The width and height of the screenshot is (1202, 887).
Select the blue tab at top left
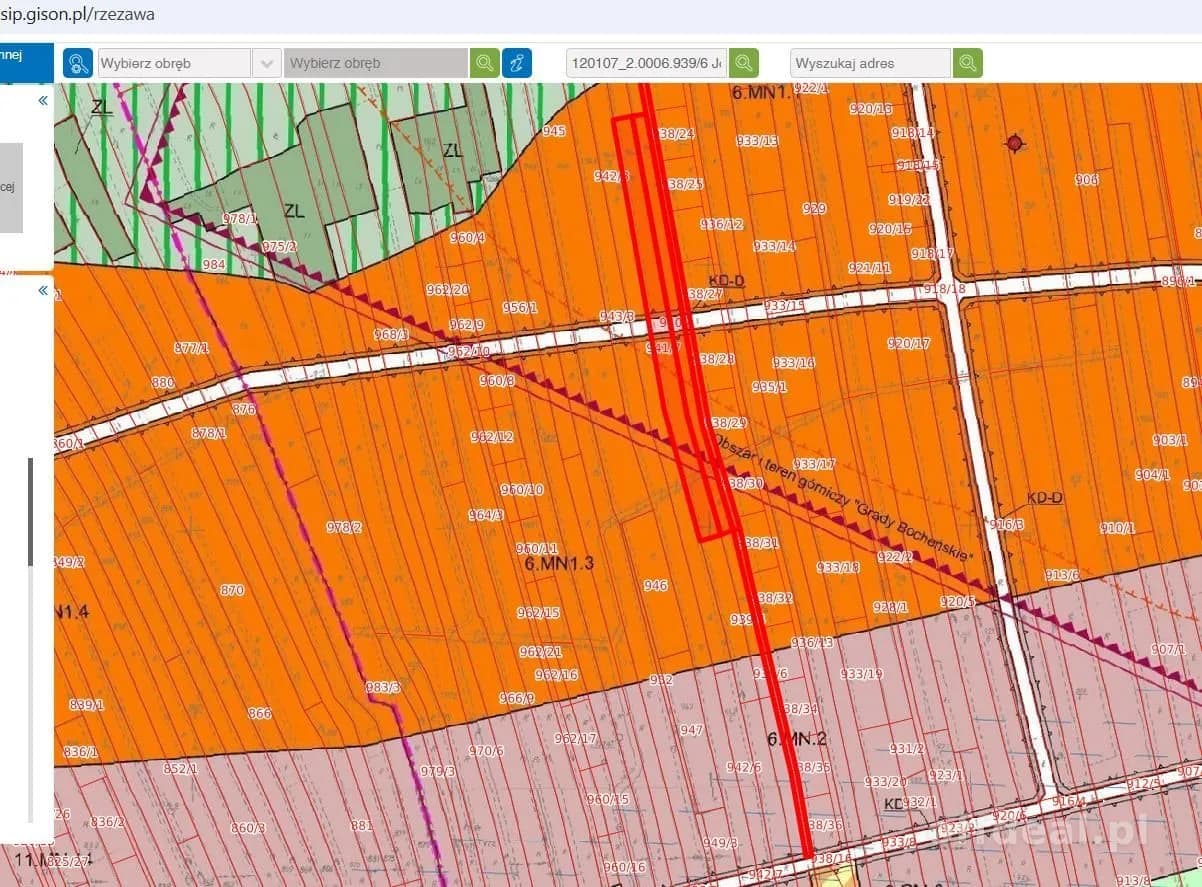[26, 62]
